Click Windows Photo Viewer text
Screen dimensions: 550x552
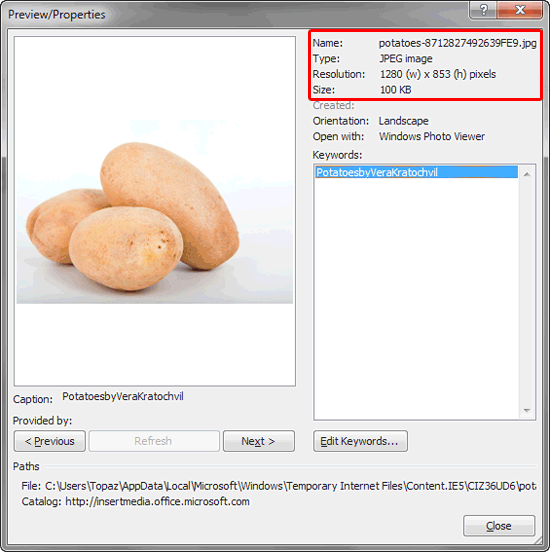tap(432, 136)
